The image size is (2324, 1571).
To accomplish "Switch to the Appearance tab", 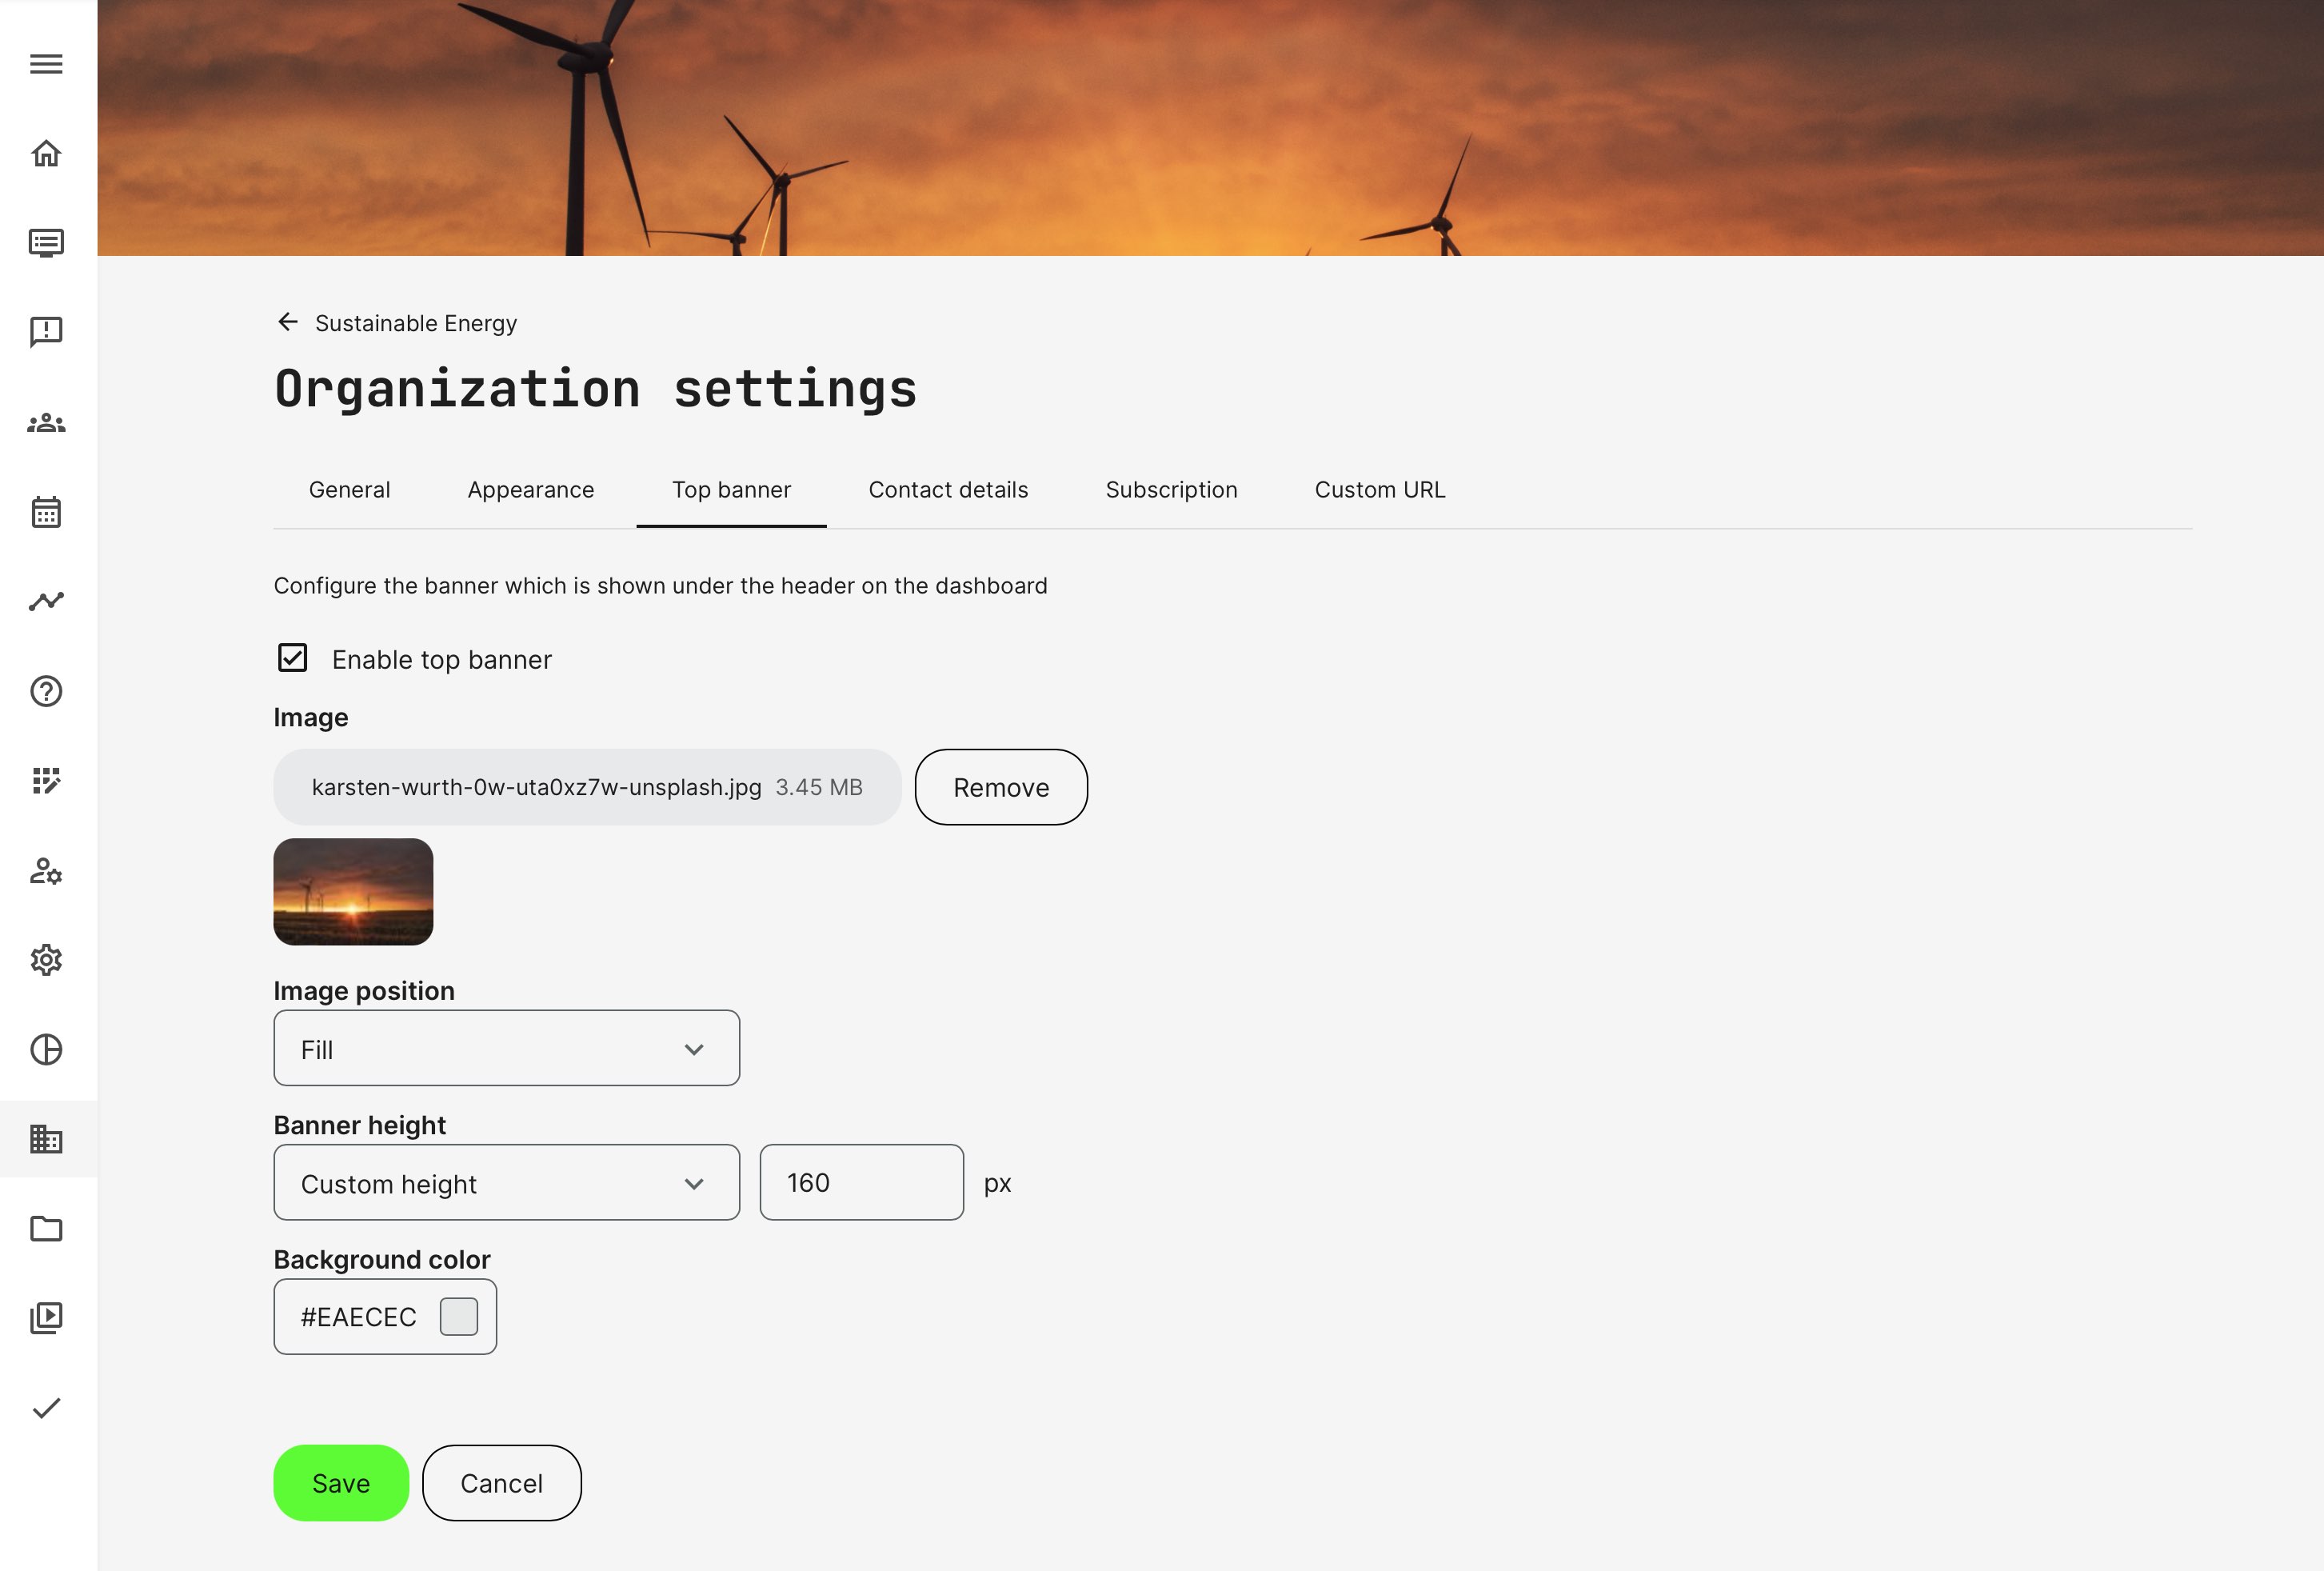I will pyautogui.click(x=530, y=490).
